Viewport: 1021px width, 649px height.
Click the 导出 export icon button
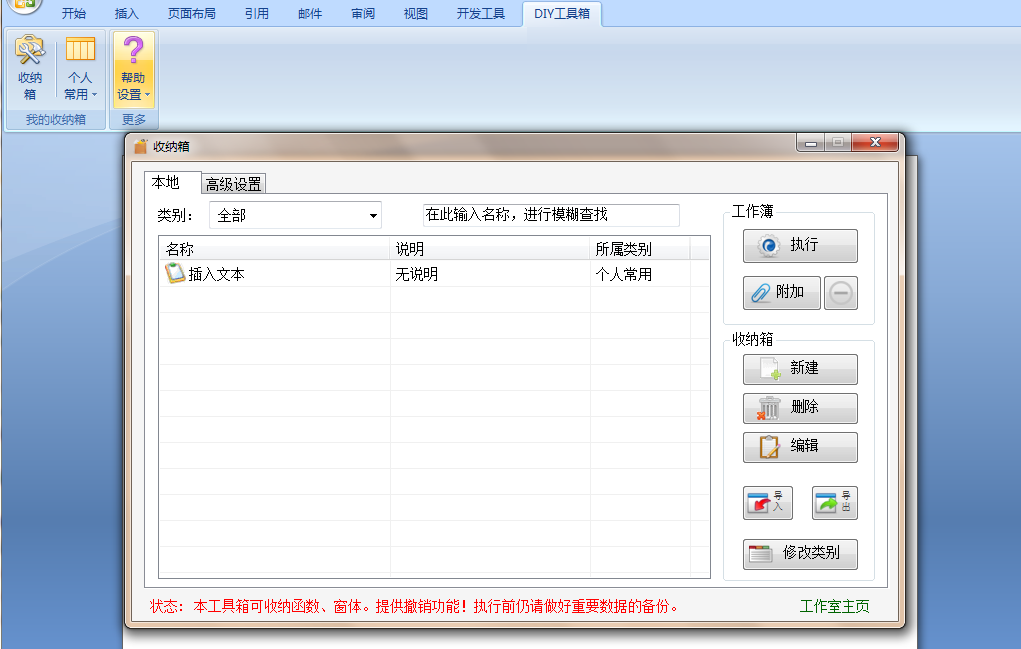(834, 503)
